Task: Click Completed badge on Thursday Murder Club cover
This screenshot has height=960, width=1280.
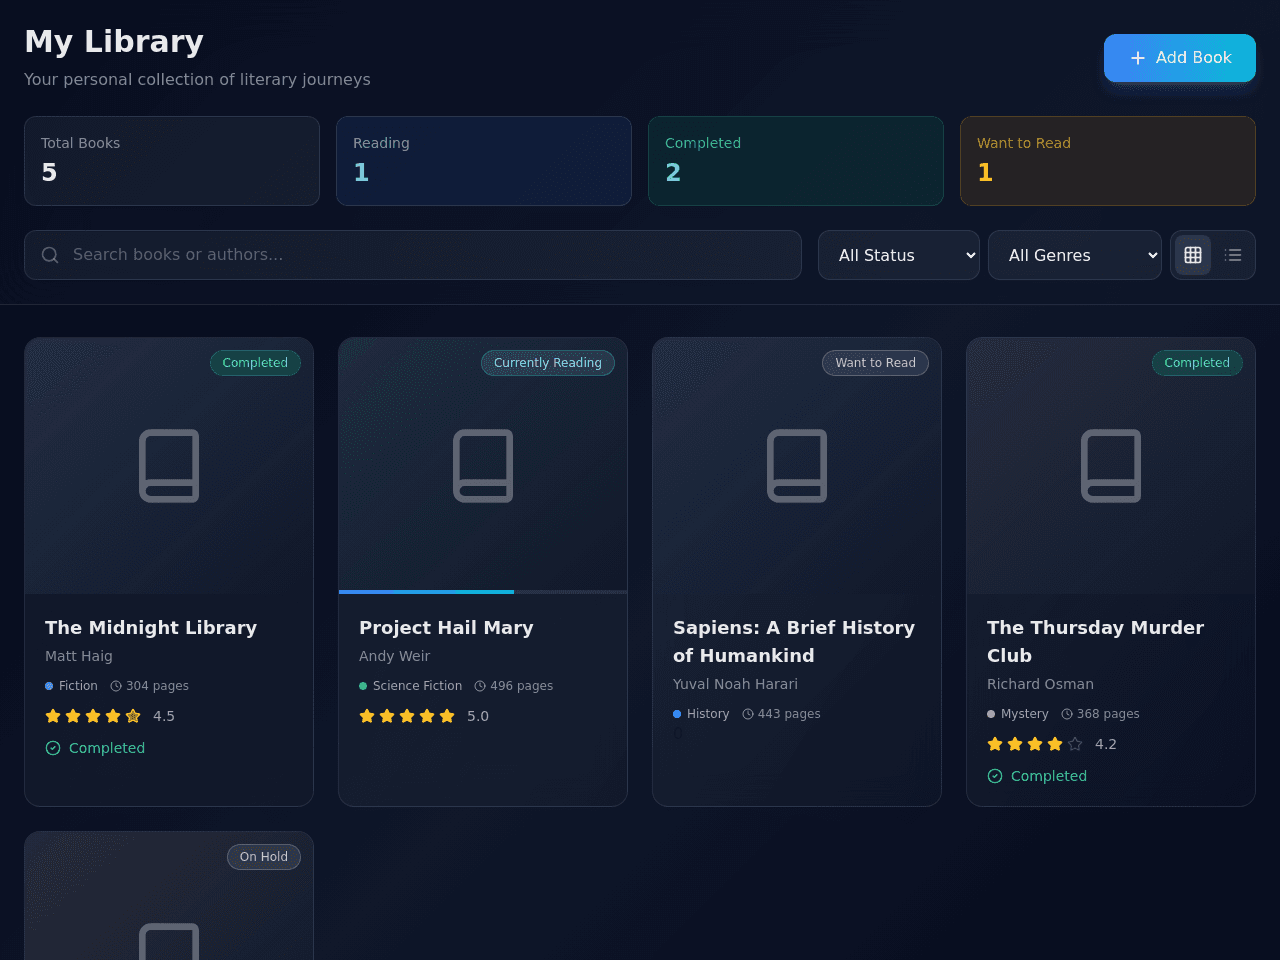Action: click(1197, 363)
